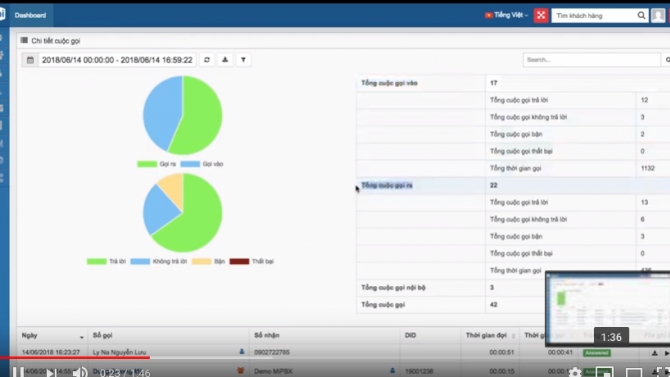This screenshot has width=670, height=377.
Task: Click the contact icon beside Demo MiPBX
Action: (392, 371)
